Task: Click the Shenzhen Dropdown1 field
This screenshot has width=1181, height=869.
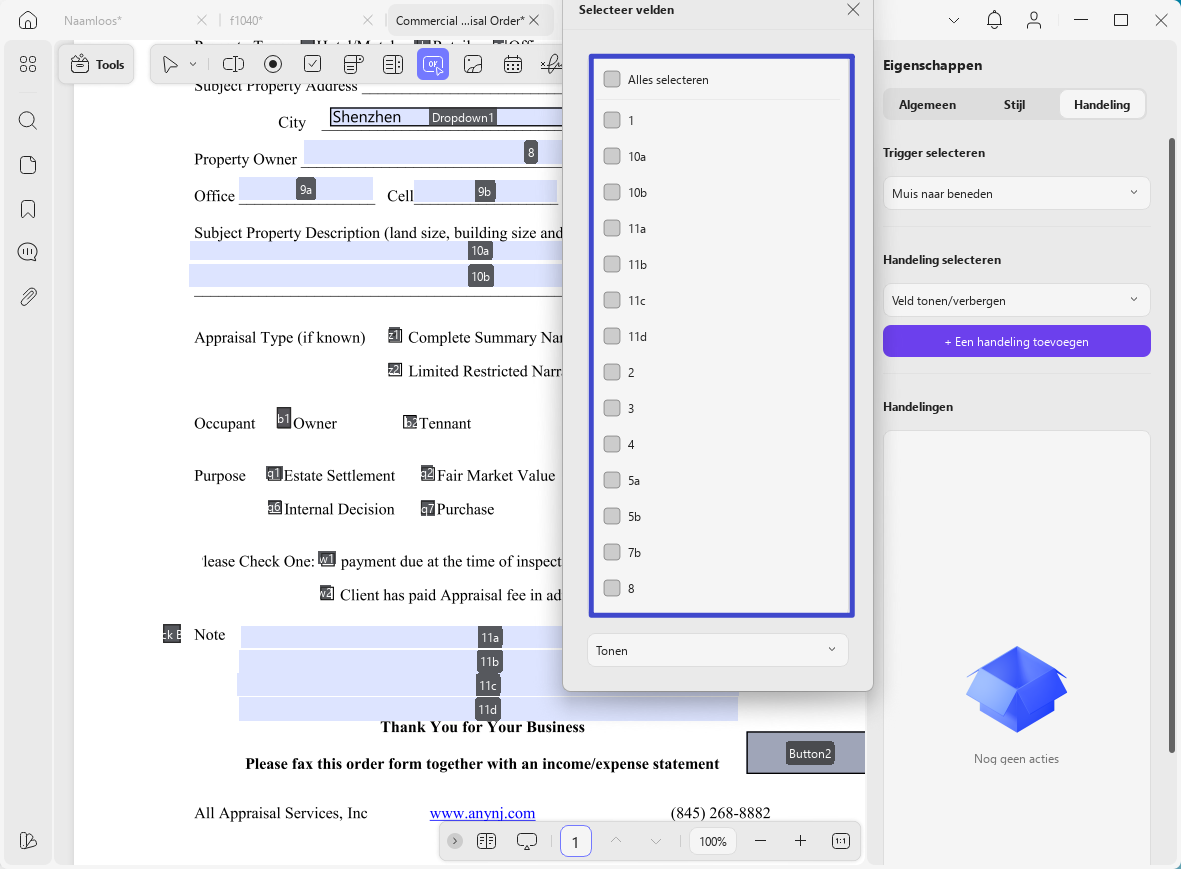Action: point(446,117)
